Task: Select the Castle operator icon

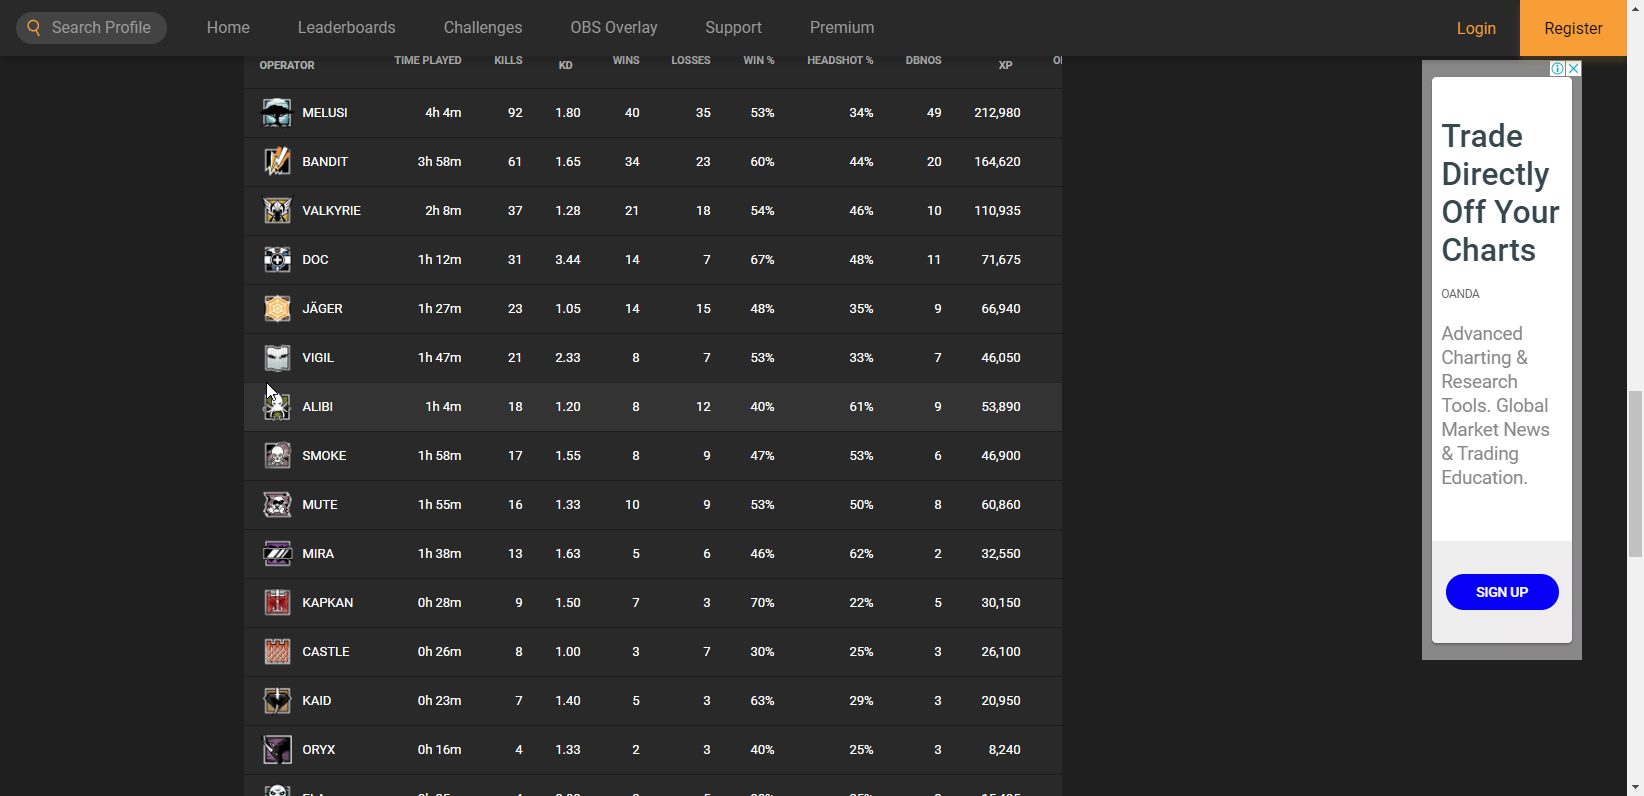Action: 277,652
